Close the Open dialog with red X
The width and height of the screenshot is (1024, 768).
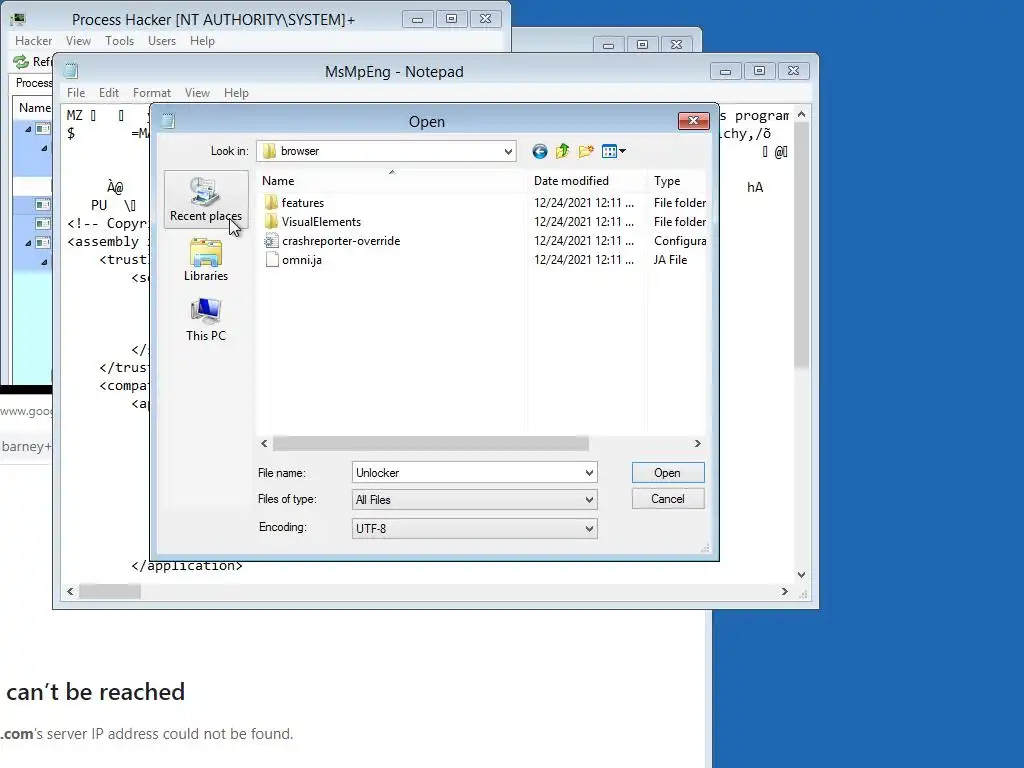coord(694,121)
